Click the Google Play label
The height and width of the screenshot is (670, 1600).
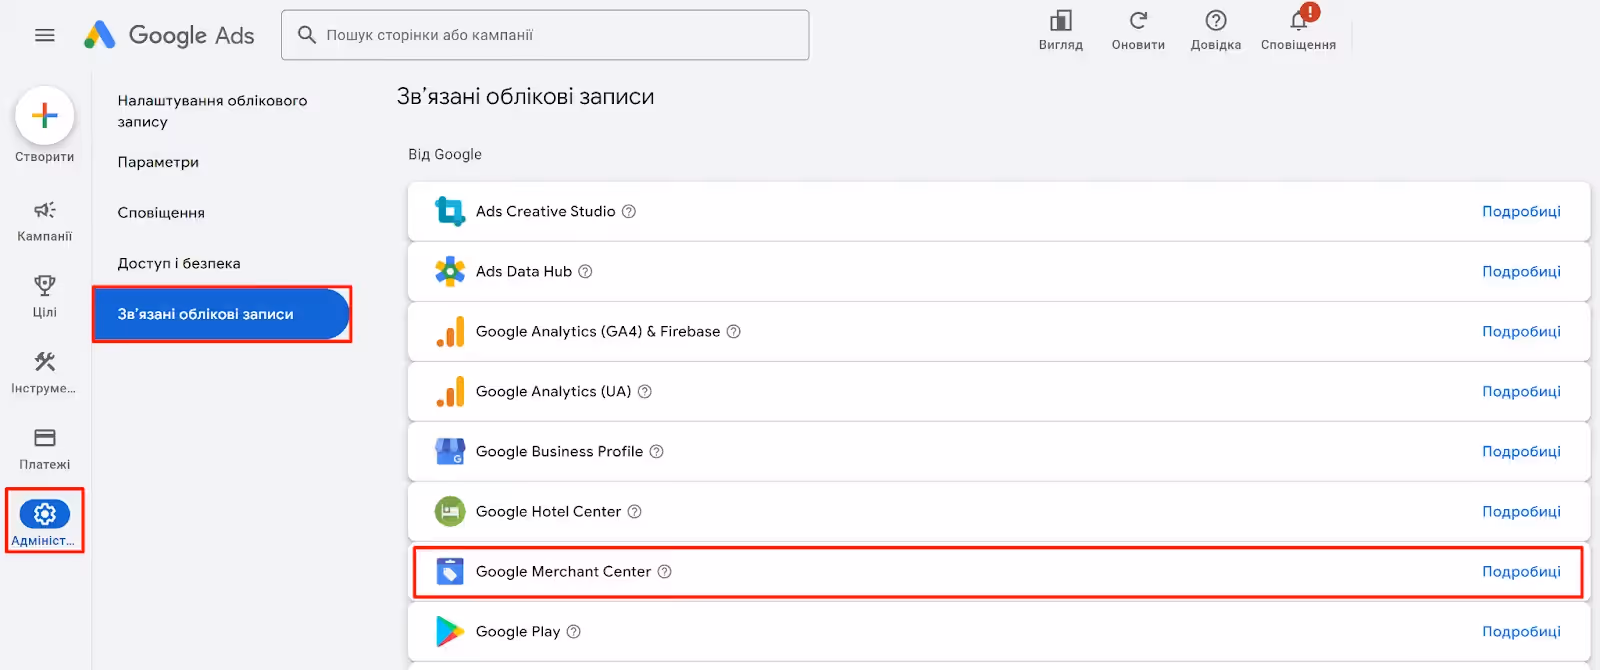(x=518, y=631)
